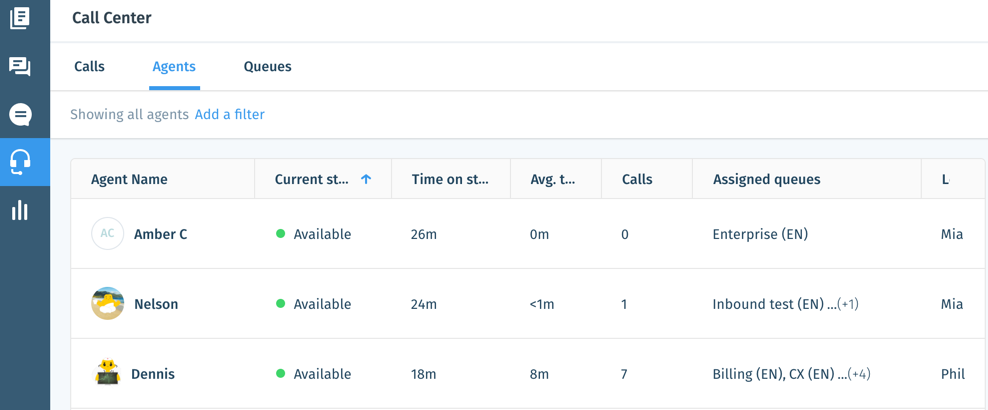Switch to the Calls tab
988x410 pixels.
pyautogui.click(x=89, y=67)
